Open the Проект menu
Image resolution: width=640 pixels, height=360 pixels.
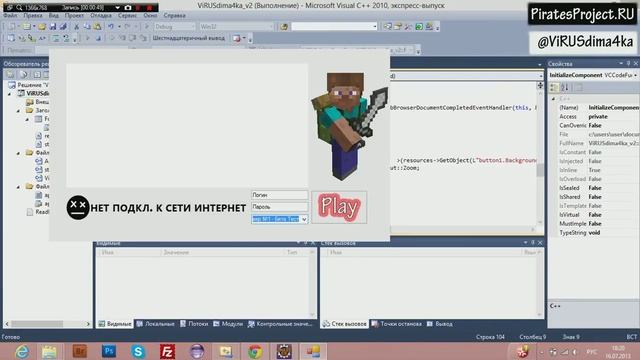click(74, 16)
